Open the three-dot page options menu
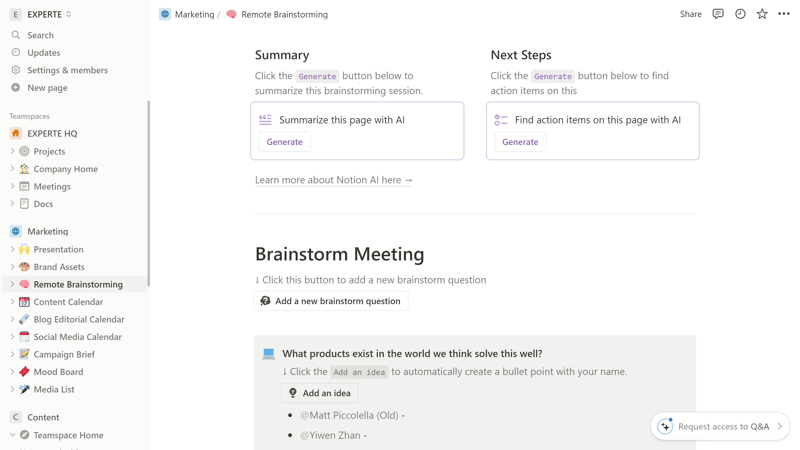Screen dimensions: 800x450 (784, 14)
